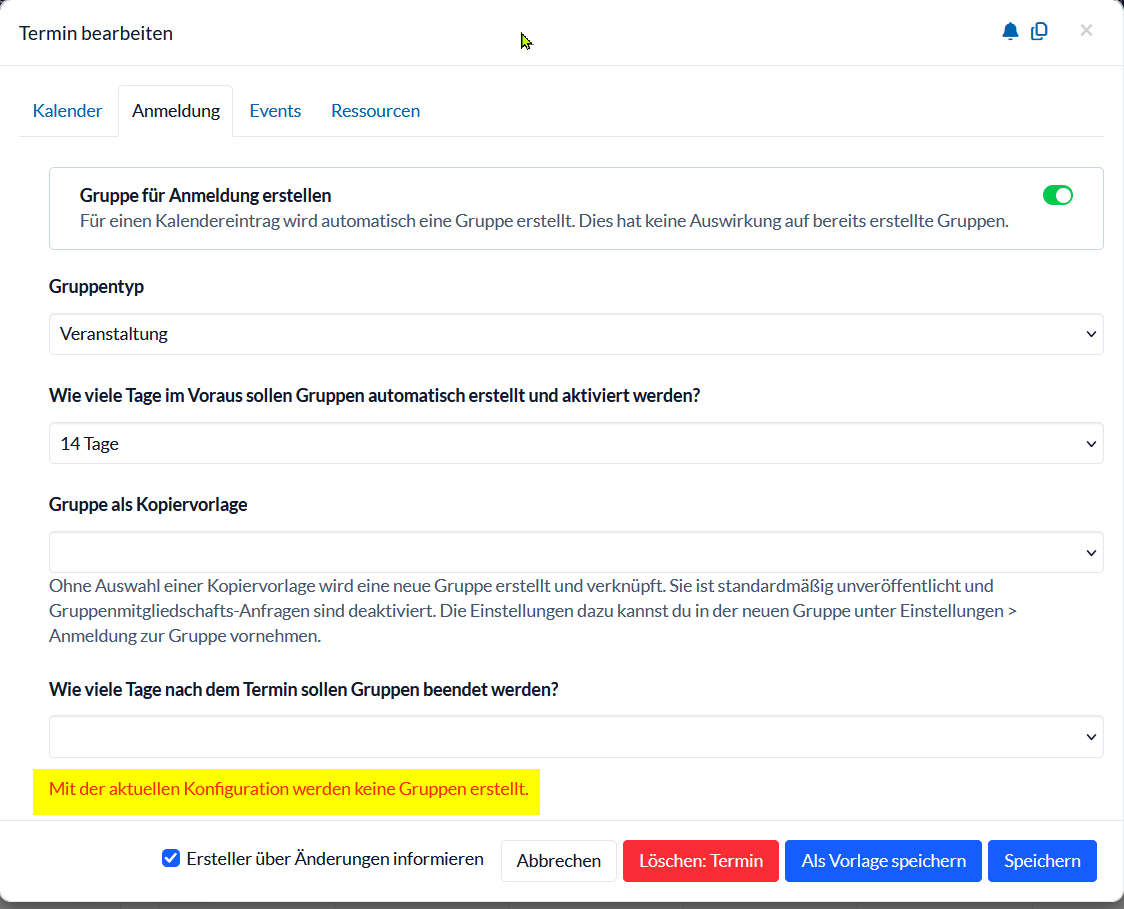Open the Gruppentyp dropdown showing Veranstaltung

click(x=576, y=334)
